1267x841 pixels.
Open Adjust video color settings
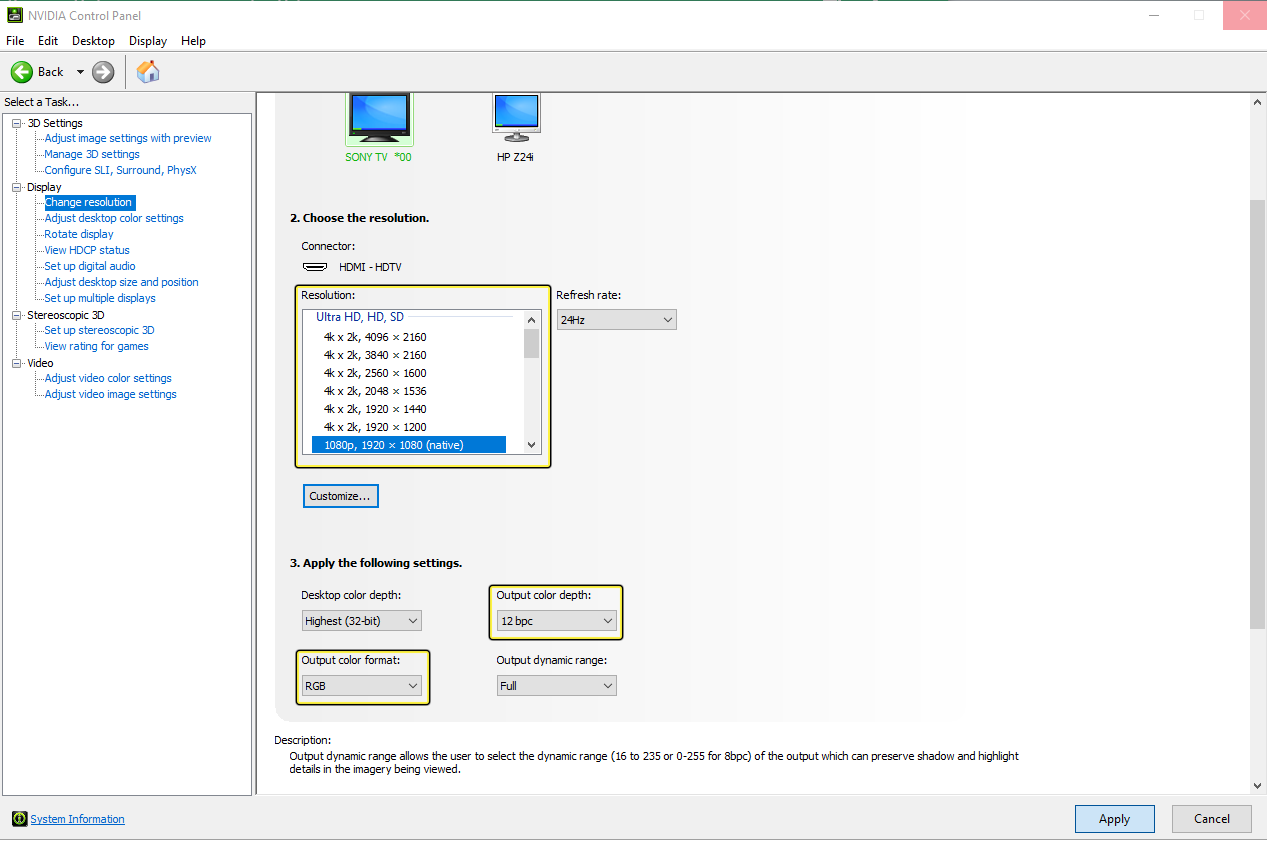(108, 378)
